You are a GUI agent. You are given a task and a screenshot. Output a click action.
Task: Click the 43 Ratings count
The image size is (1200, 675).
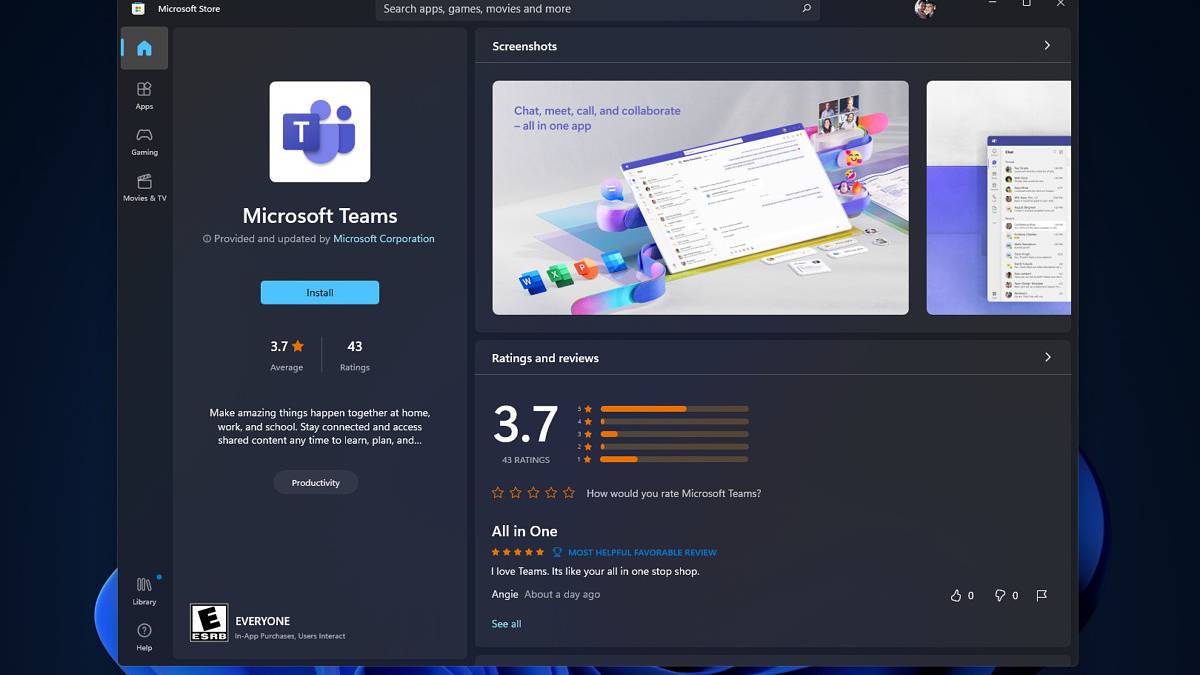tap(355, 355)
